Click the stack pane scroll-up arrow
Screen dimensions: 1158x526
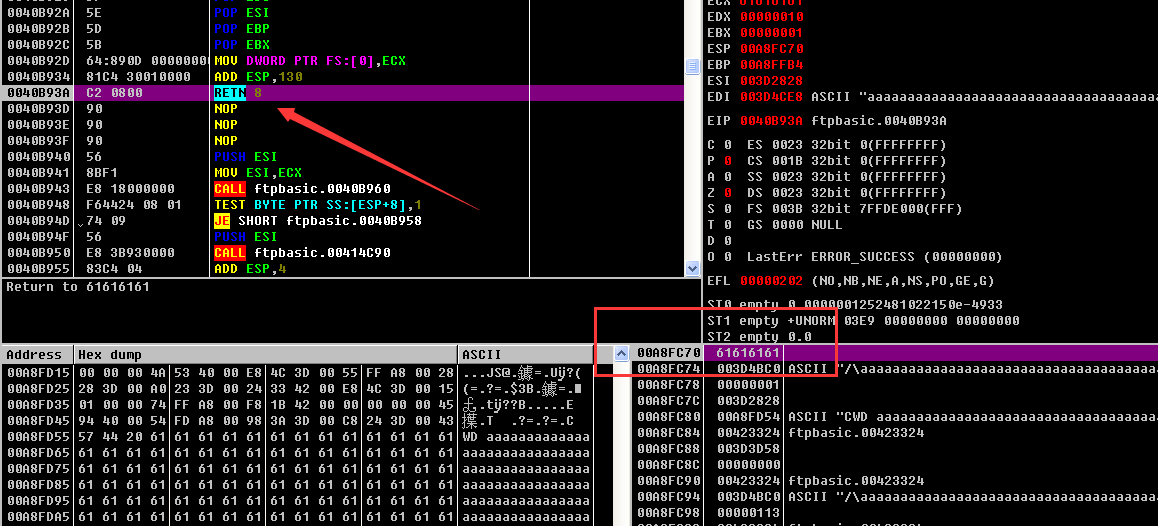pyautogui.click(x=621, y=354)
